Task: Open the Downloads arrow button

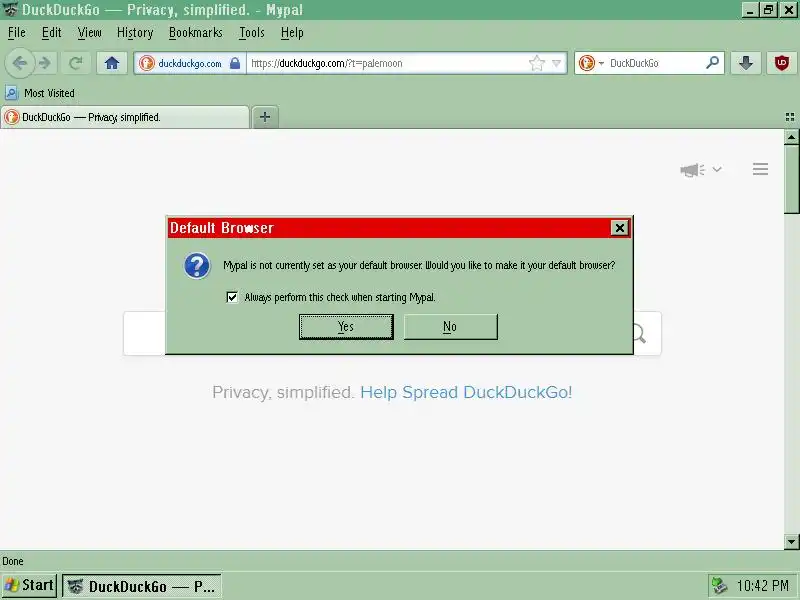Action: pyautogui.click(x=746, y=63)
